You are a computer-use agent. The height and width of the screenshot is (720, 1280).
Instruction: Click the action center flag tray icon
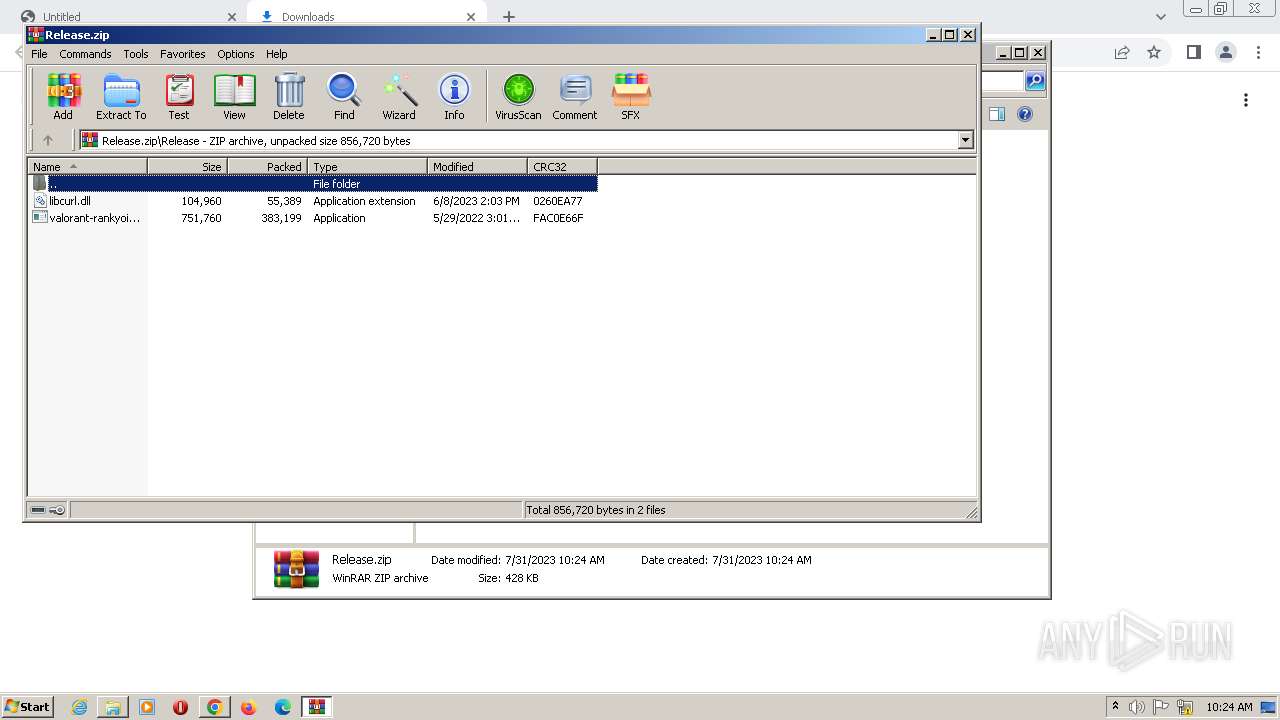pyautogui.click(x=1161, y=707)
